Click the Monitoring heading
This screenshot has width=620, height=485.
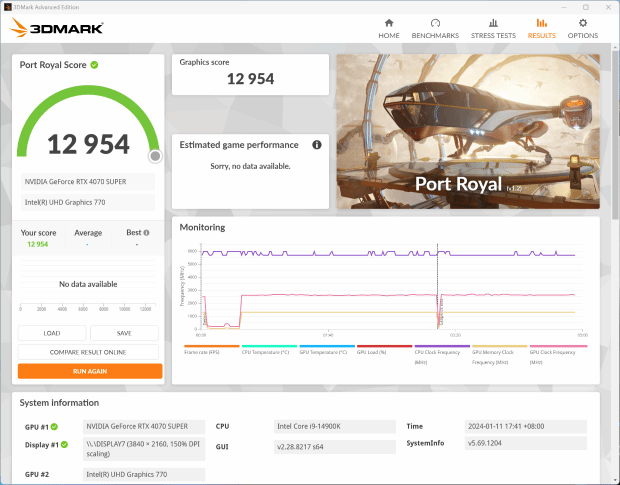[202, 227]
